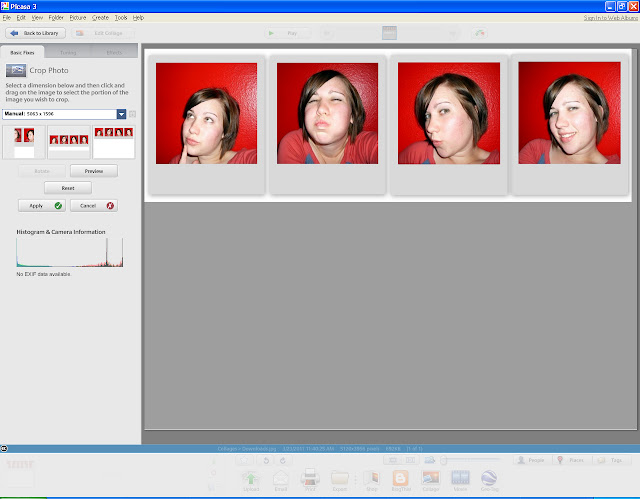
Task: Click the Preview button
Action: 94,171
